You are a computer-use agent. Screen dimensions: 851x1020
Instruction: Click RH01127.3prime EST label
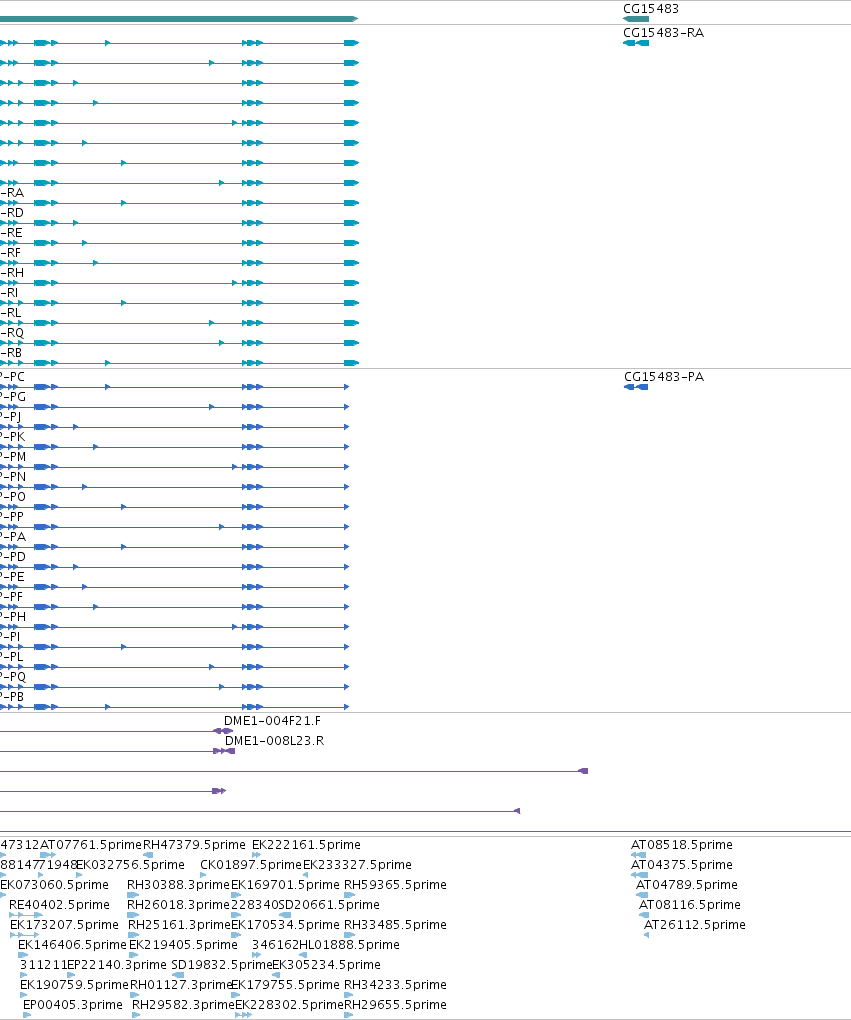tap(182, 986)
